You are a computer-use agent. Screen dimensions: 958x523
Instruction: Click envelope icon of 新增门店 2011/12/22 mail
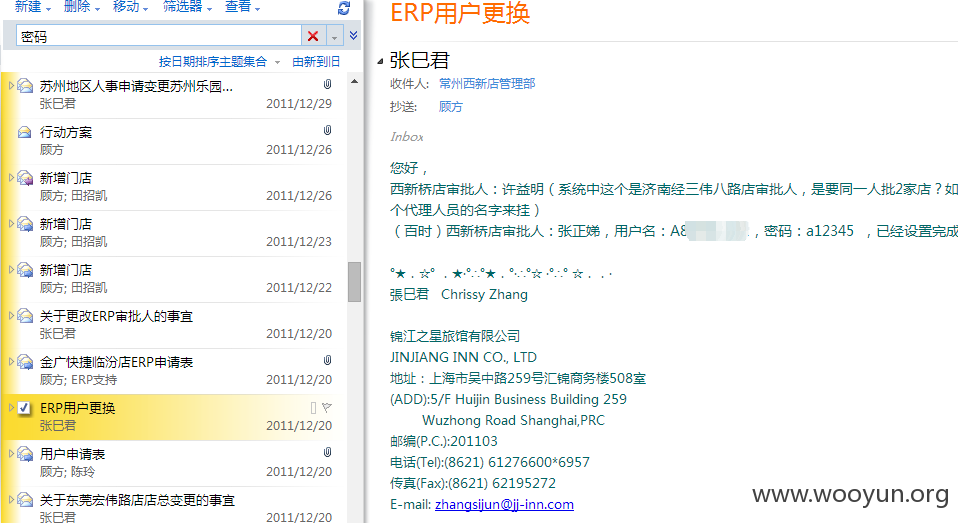(25, 269)
